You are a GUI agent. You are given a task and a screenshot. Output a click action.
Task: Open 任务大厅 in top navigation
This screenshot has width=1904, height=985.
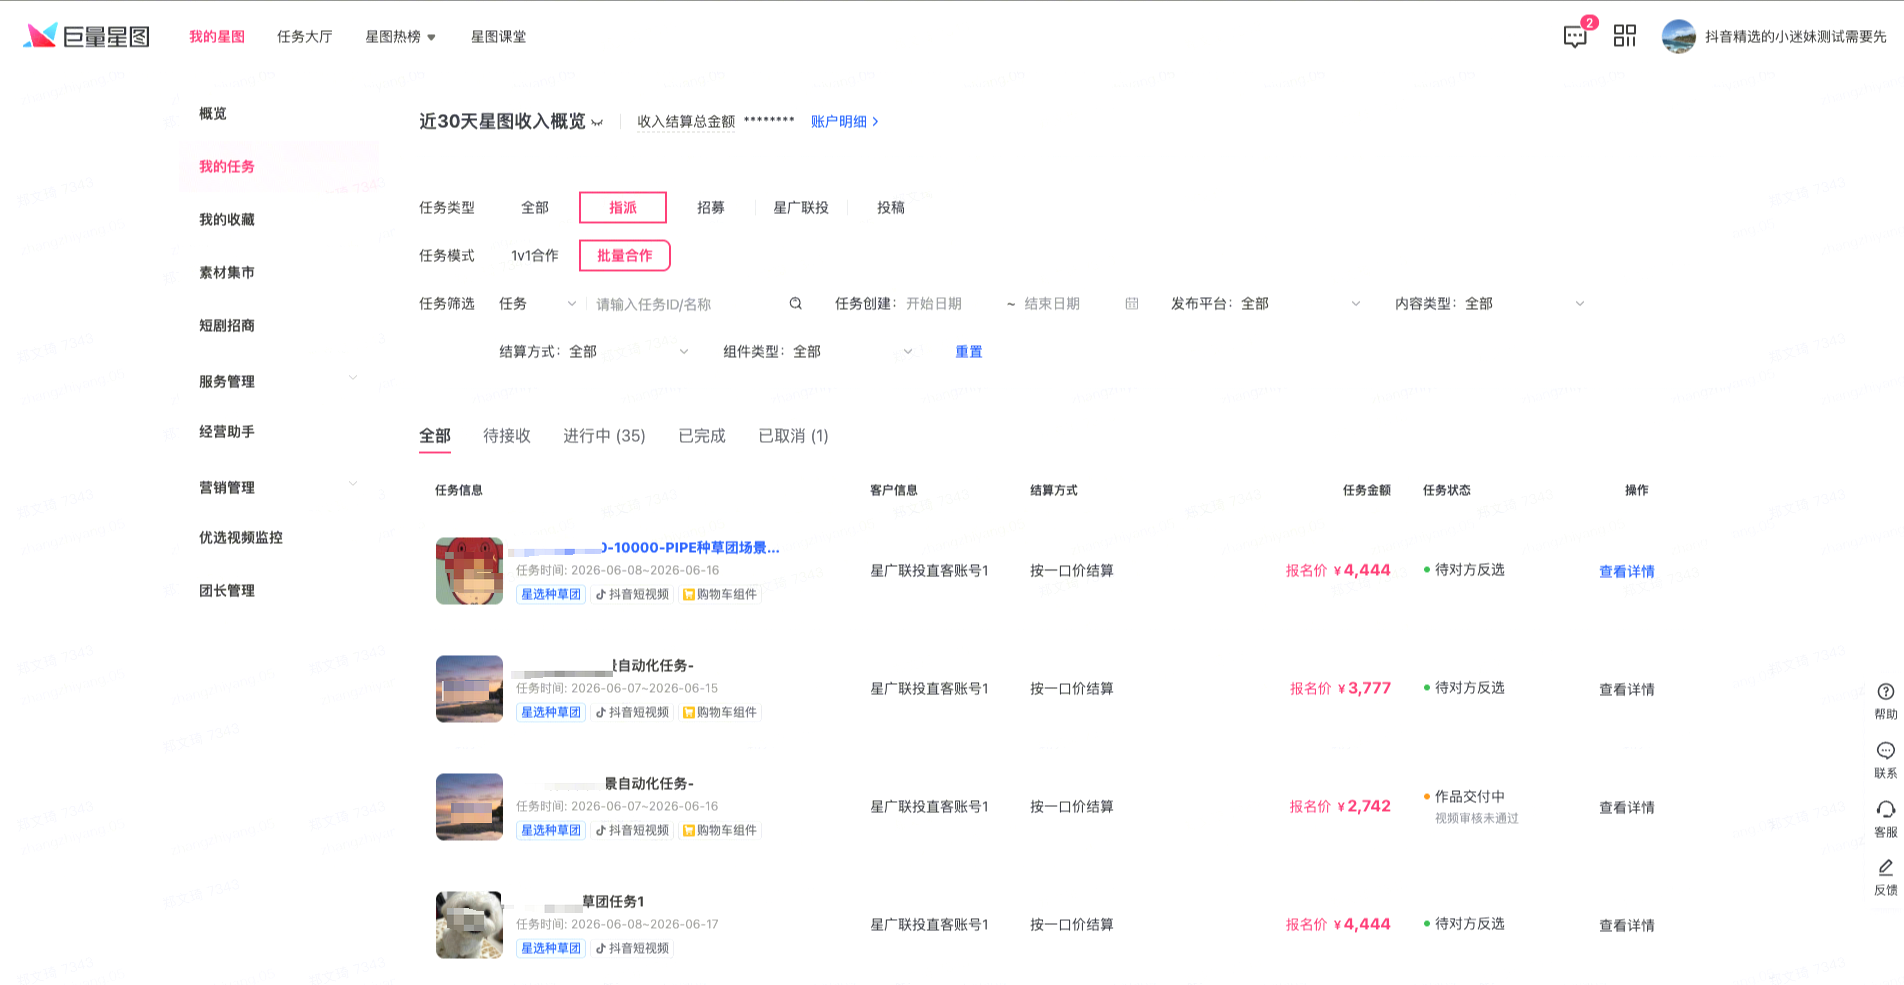click(x=305, y=36)
